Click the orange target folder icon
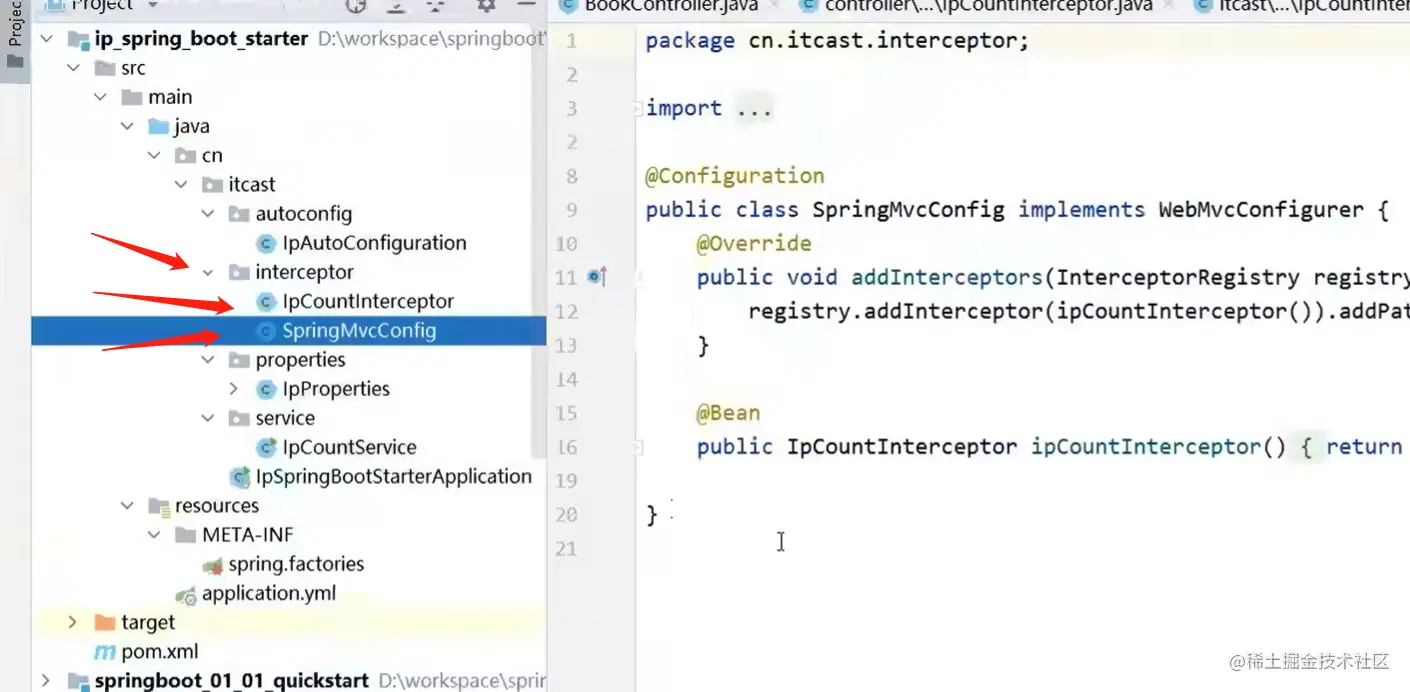Image resolution: width=1410 pixels, height=692 pixels. 105,622
